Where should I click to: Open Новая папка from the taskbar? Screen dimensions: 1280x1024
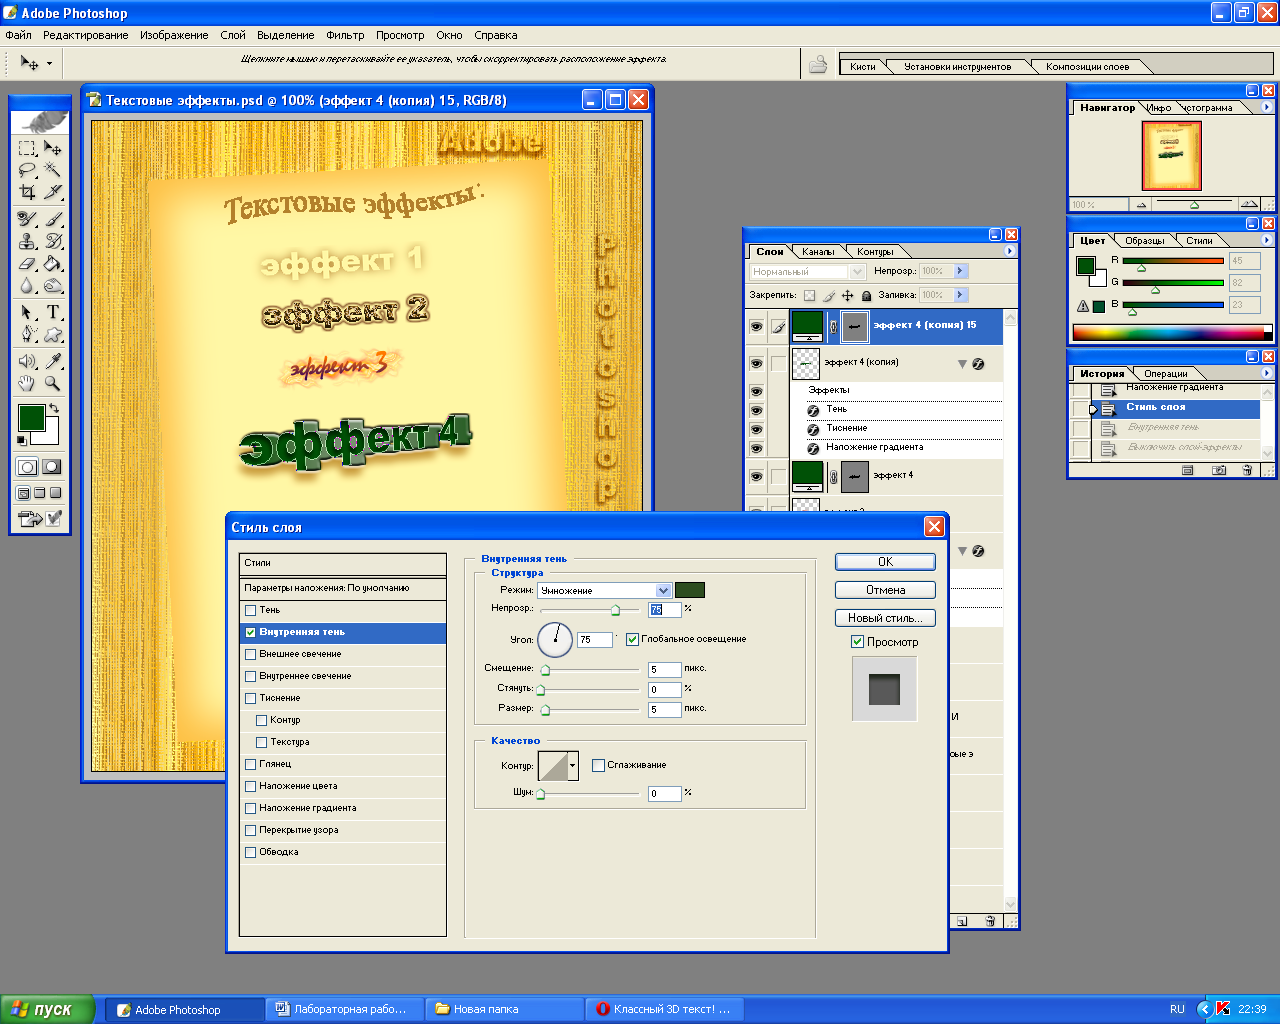503,1009
